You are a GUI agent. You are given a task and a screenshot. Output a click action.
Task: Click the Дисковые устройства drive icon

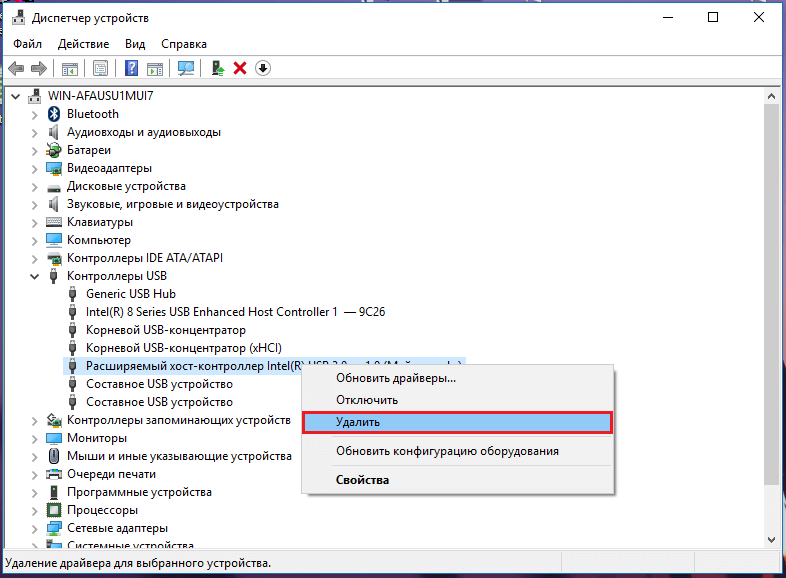click(x=54, y=188)
